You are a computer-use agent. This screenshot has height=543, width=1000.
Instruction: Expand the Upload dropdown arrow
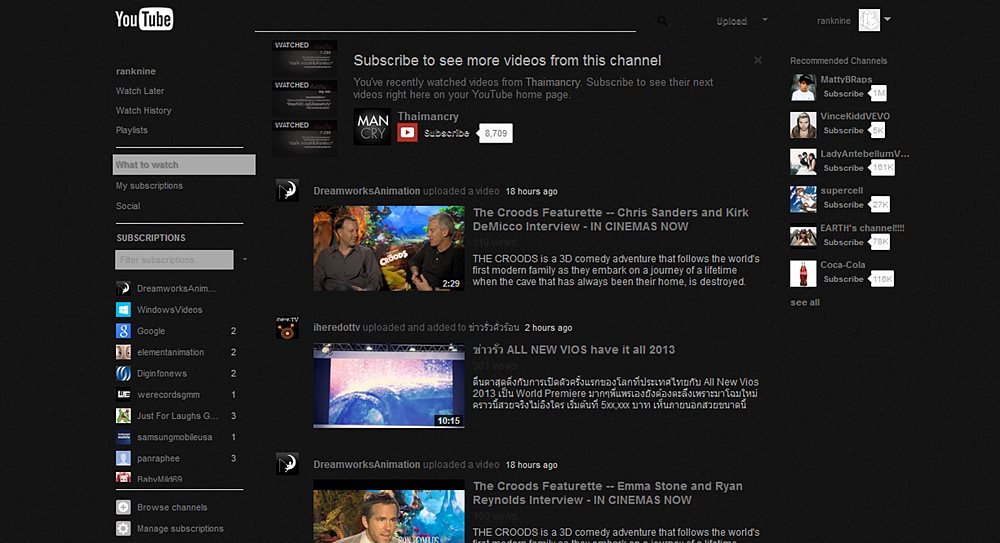pos(765,20)
